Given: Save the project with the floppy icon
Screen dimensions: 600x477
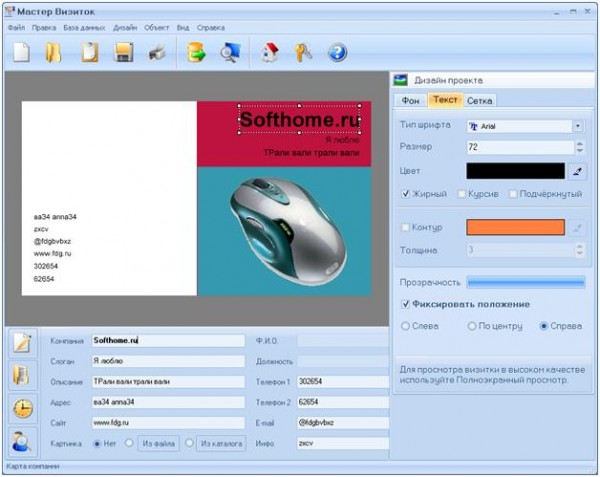Looking at the screenshot, I should click(x=124, y=52).
